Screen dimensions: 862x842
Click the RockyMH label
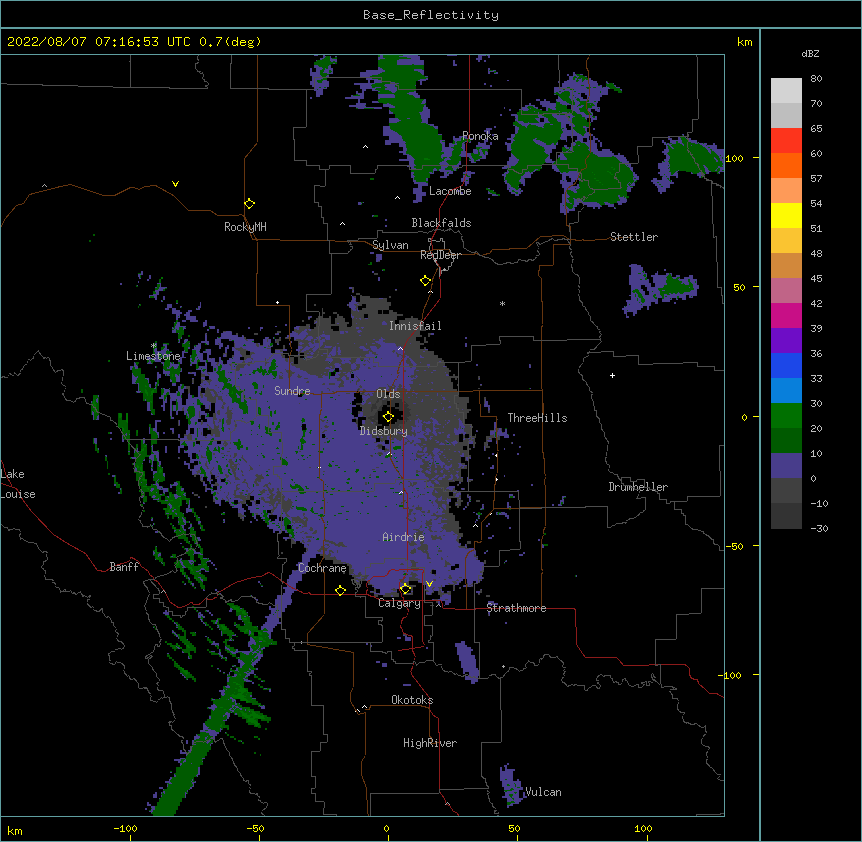[x=245, y=227]
